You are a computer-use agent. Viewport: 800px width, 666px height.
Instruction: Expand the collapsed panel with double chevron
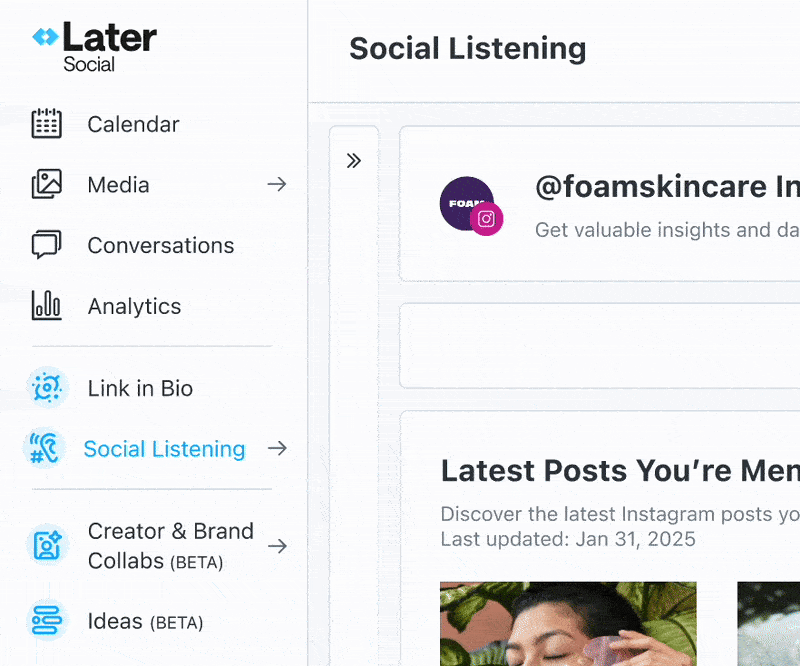(x=354, y=161)
